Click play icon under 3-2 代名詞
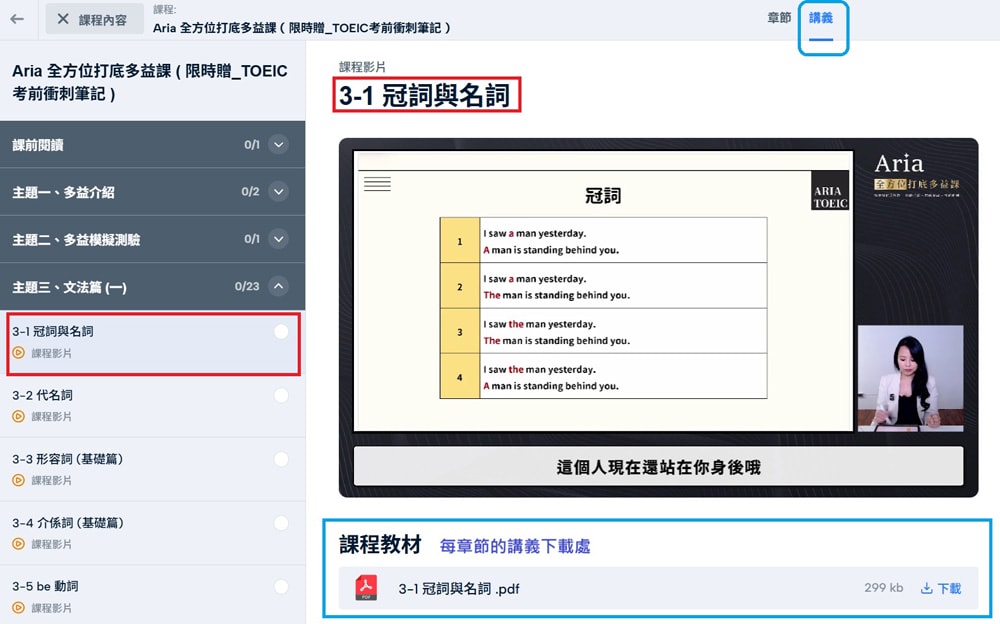1000x624 pixels. [18, 417]
